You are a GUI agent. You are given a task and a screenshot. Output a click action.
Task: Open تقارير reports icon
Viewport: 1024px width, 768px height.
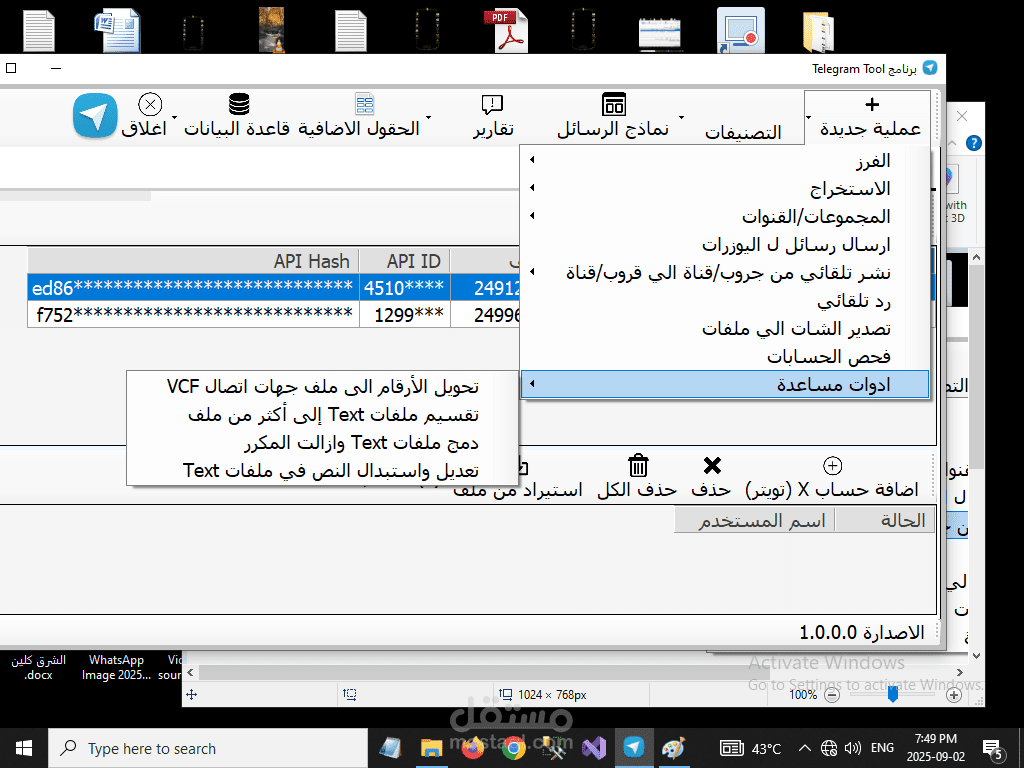coord(492,104)
